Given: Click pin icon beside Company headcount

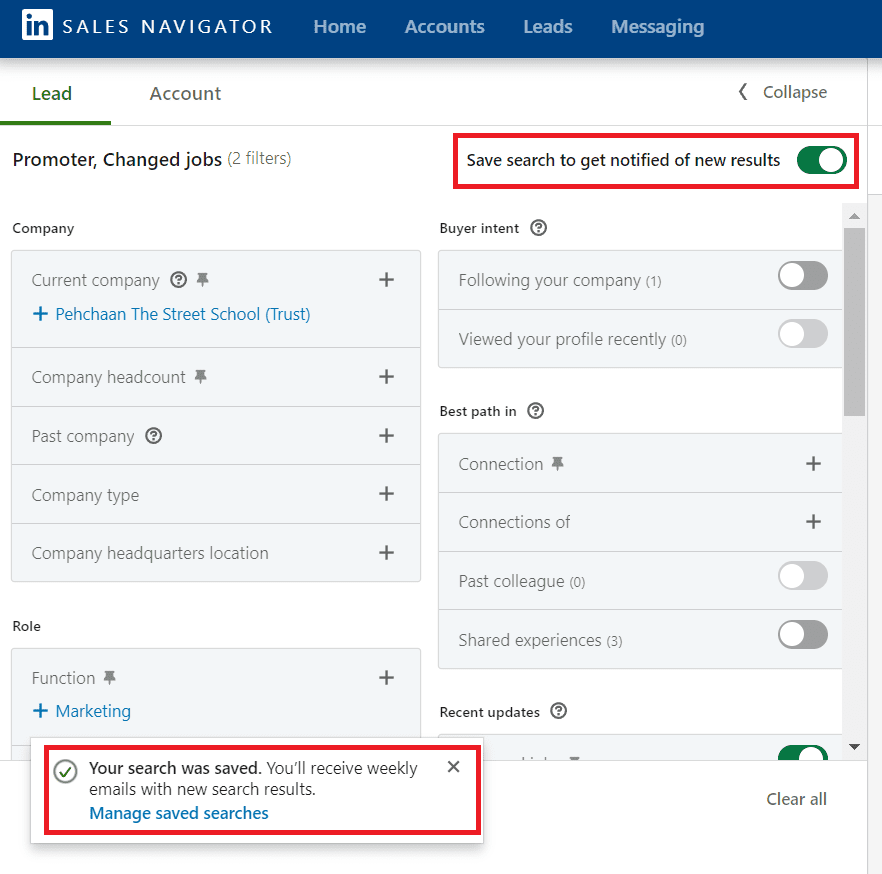Looking at the screenshot, I should [201, 377].
